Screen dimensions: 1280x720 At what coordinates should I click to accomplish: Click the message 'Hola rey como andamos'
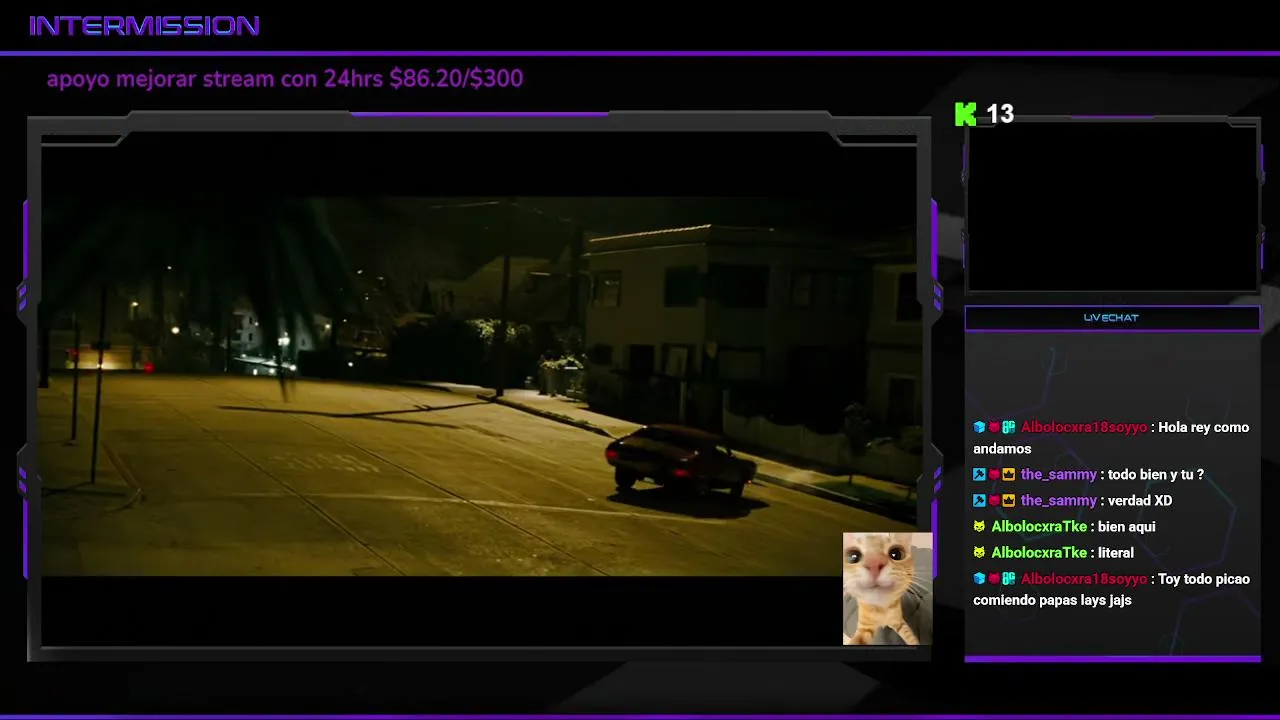[1111, 438]
